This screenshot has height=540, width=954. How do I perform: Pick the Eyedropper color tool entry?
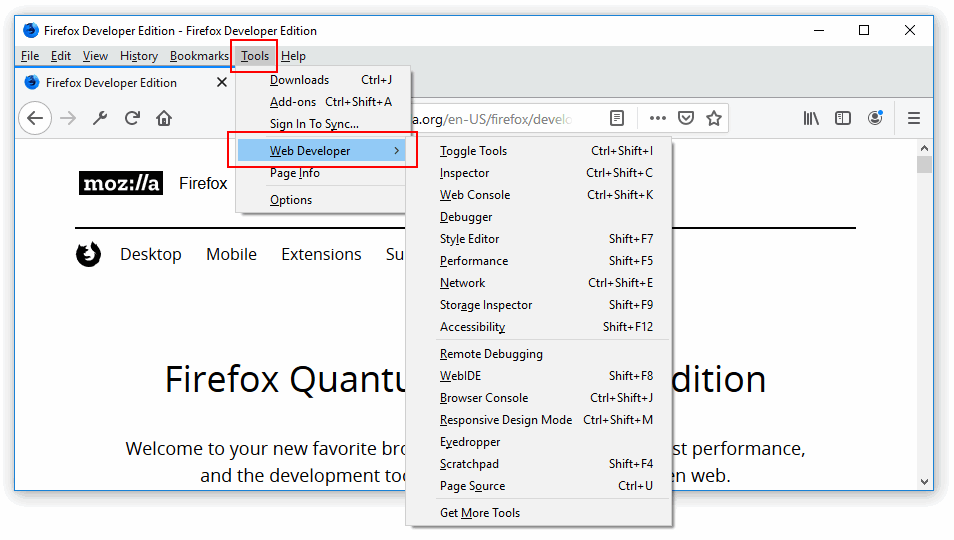coord(470,442)
